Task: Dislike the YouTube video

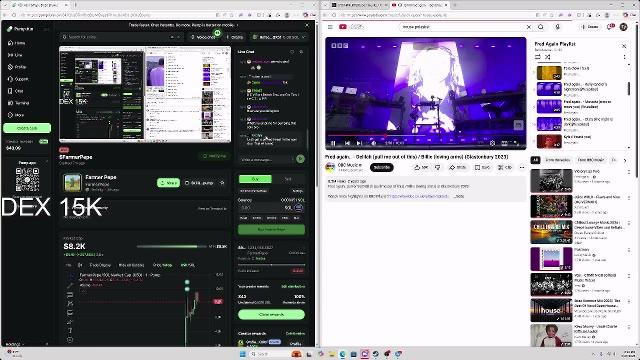Action: point(438,167)
